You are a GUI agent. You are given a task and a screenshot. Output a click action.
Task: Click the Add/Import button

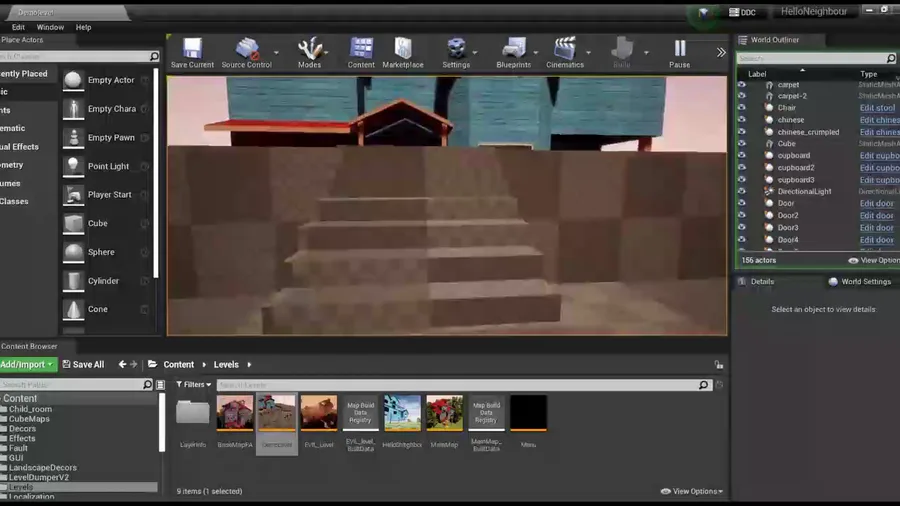point(27,365)
